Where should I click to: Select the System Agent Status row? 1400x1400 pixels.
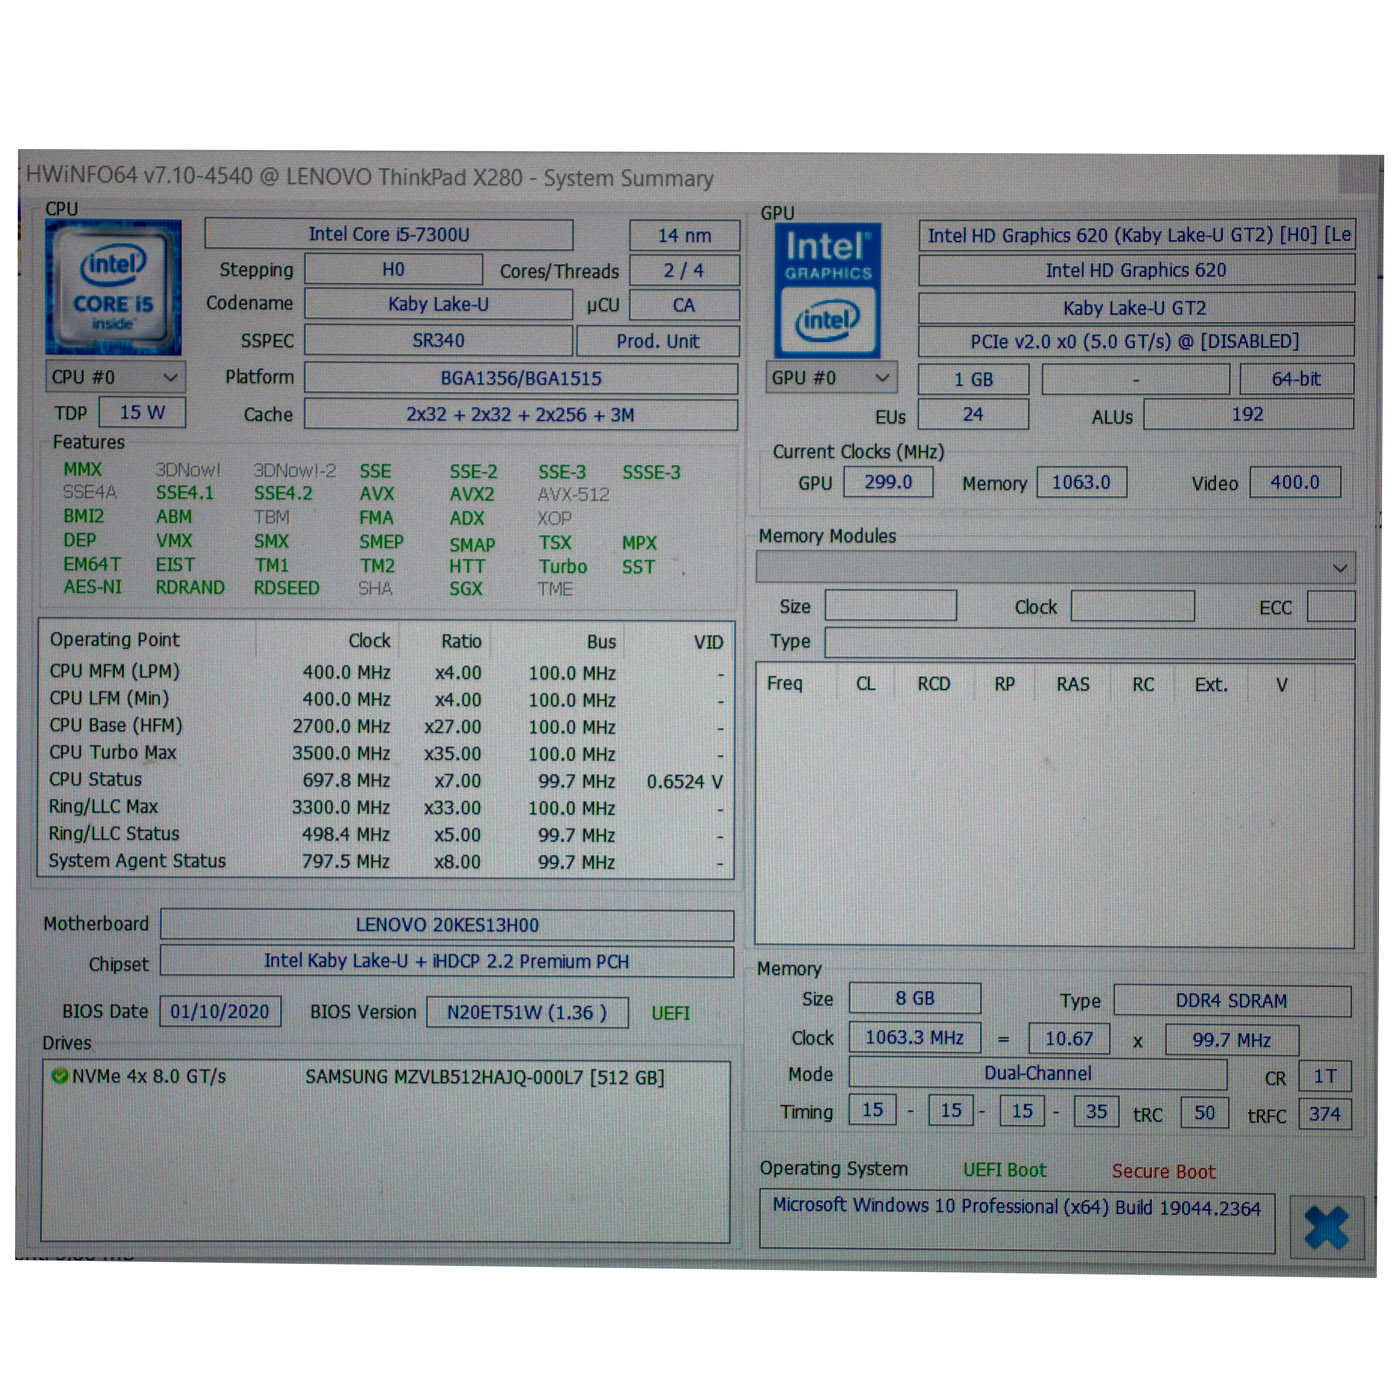tap(386, 861)
